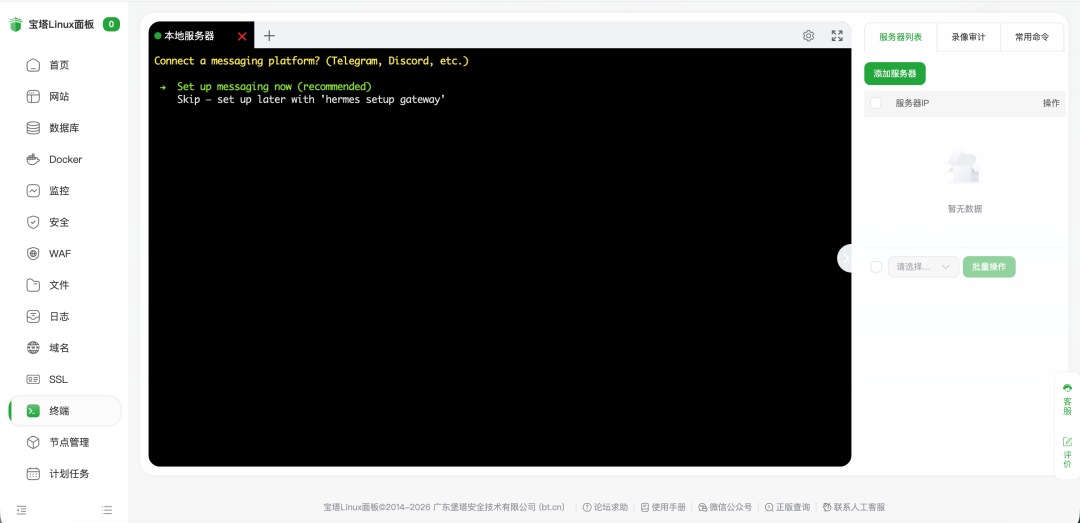Click the 宝塔Linux面板 logo icon
Image resolution: width=1080 pixels, height=523 pixels.
[16, 25]
